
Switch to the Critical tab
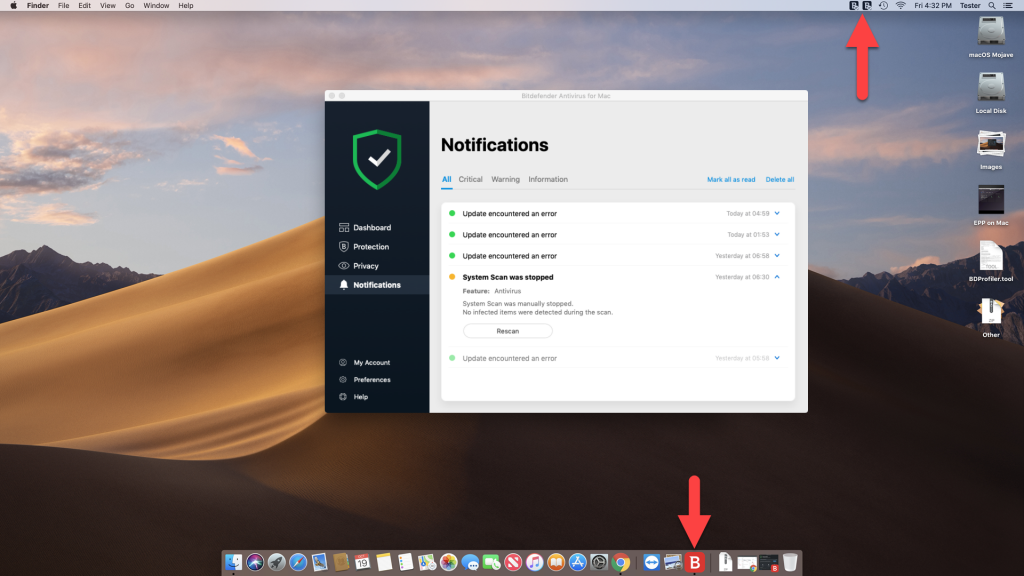point(470,179)
